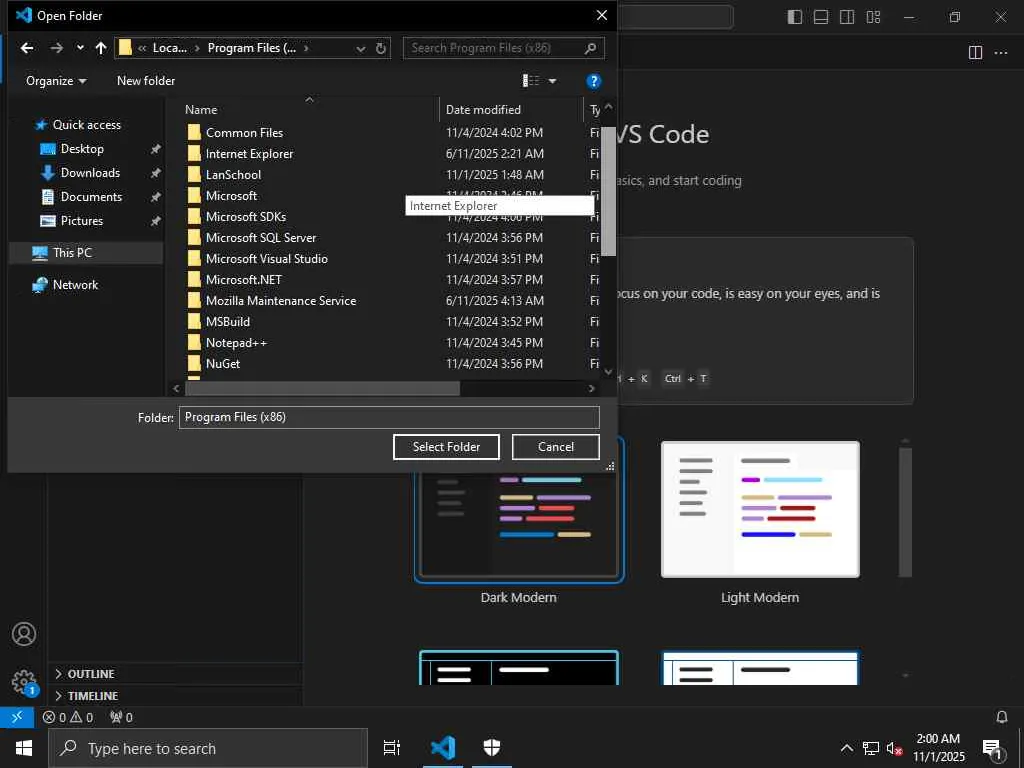Image resolution: width=1024 pixels, height=768 pixels.
Task: Select the Common Files folder
Action: (244, 133)
